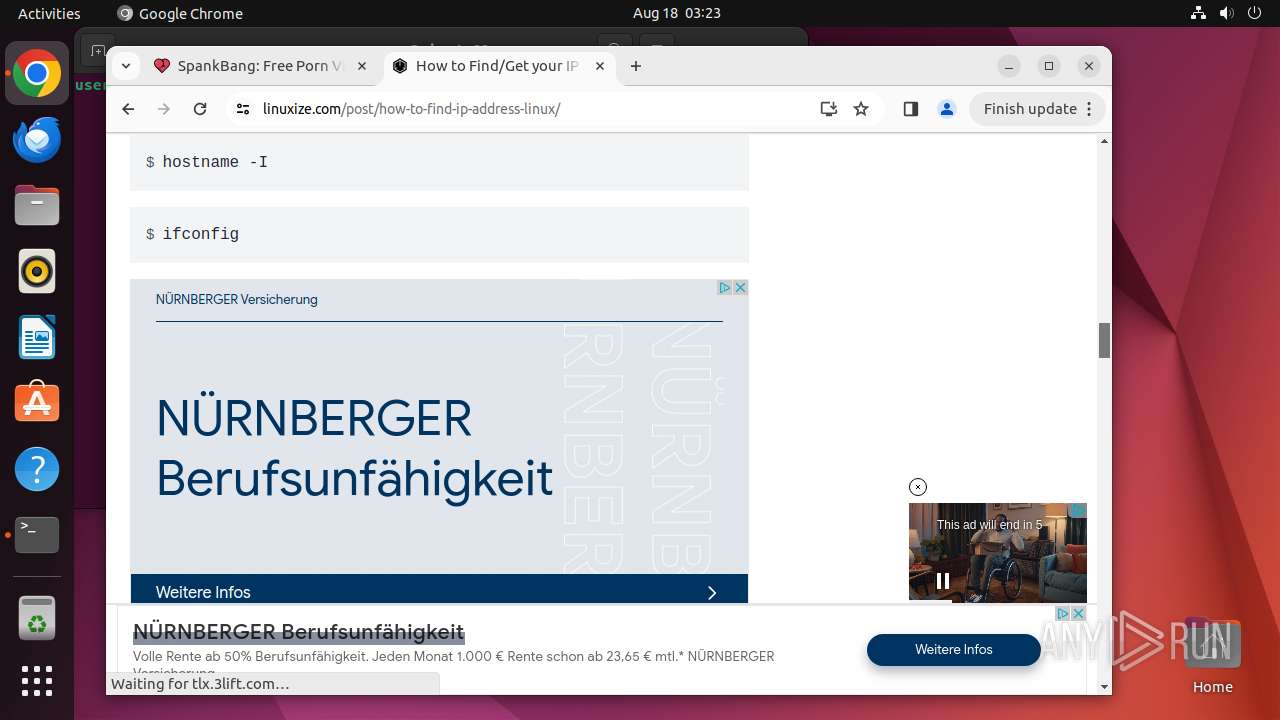The height and width of the screenshot is (720, 1280).
Task: Show Applications grid in the dock
Action: (x=37, y=681)
